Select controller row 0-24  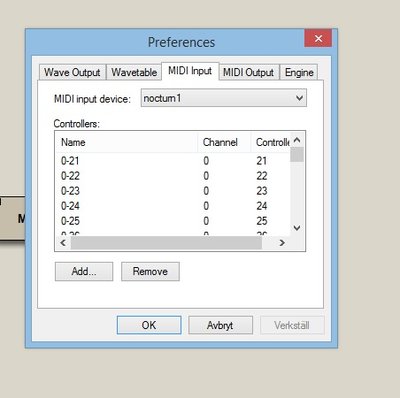point(173,206)
